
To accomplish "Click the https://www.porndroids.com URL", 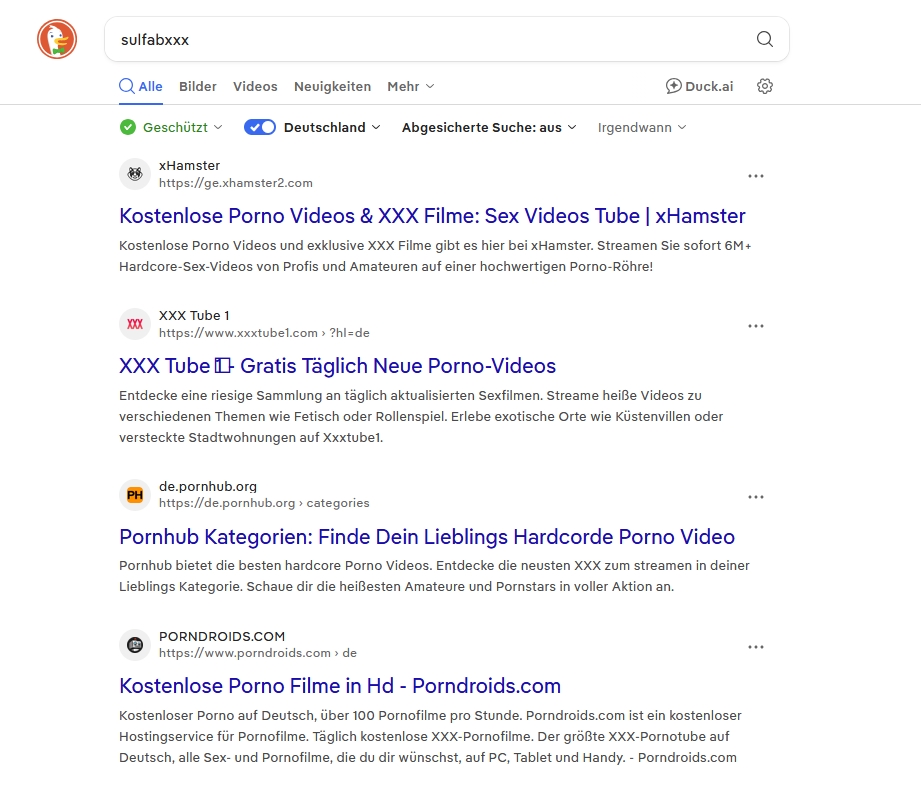I will pyautogui.click(x=257, y=653).
